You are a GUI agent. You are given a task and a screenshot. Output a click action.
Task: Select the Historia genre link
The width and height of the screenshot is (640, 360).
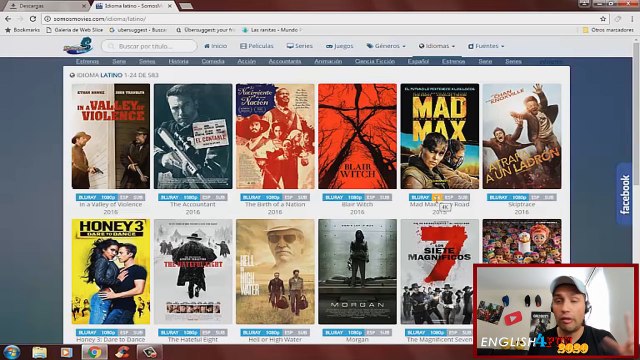tap(178, 61)
